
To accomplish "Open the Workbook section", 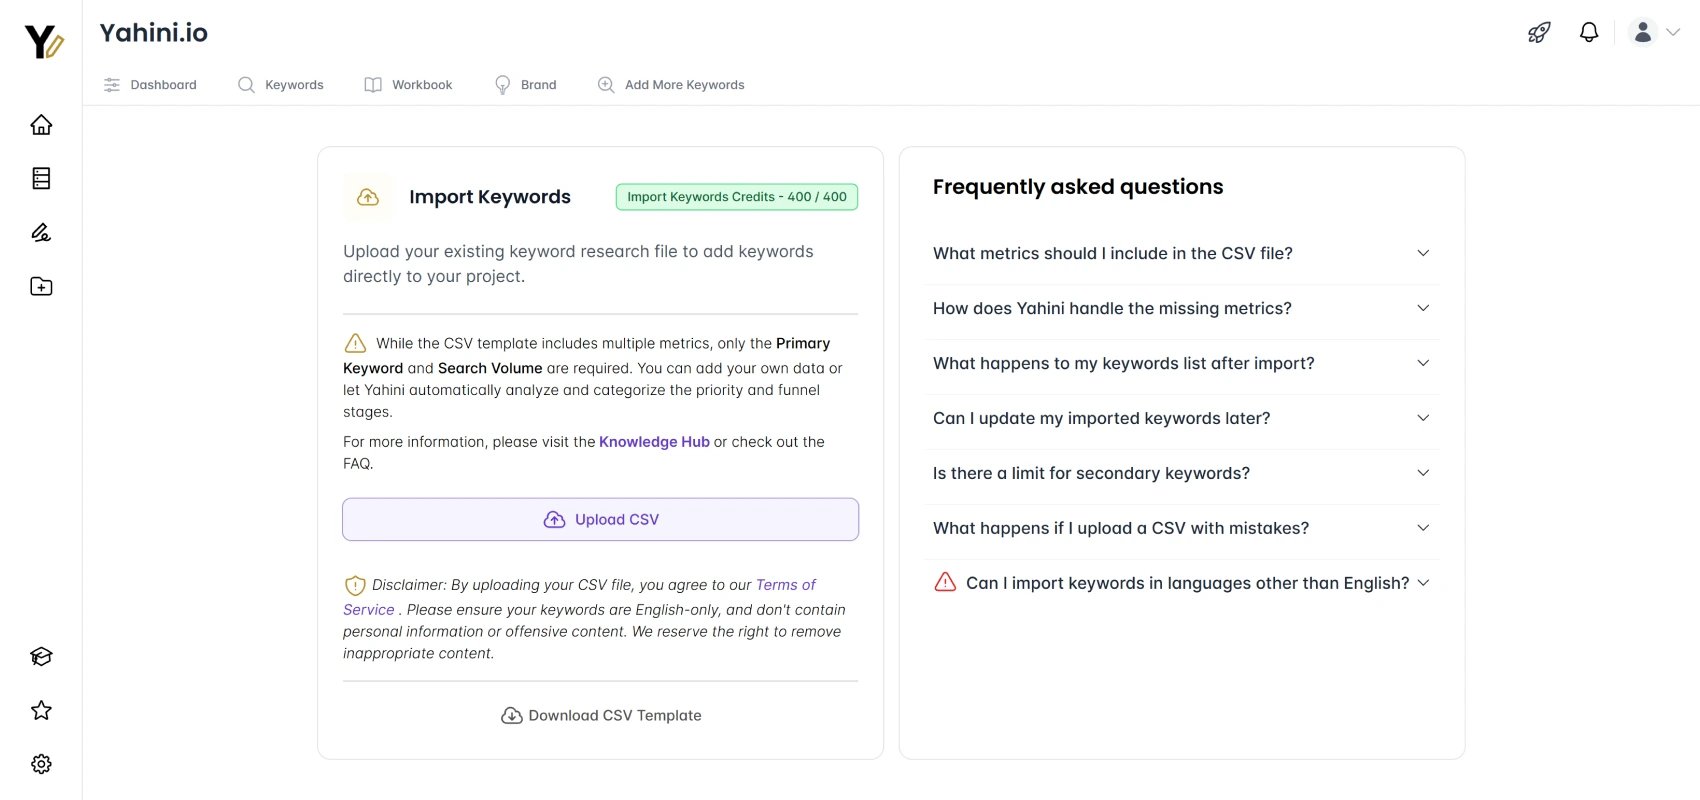I will coord(408,84).
